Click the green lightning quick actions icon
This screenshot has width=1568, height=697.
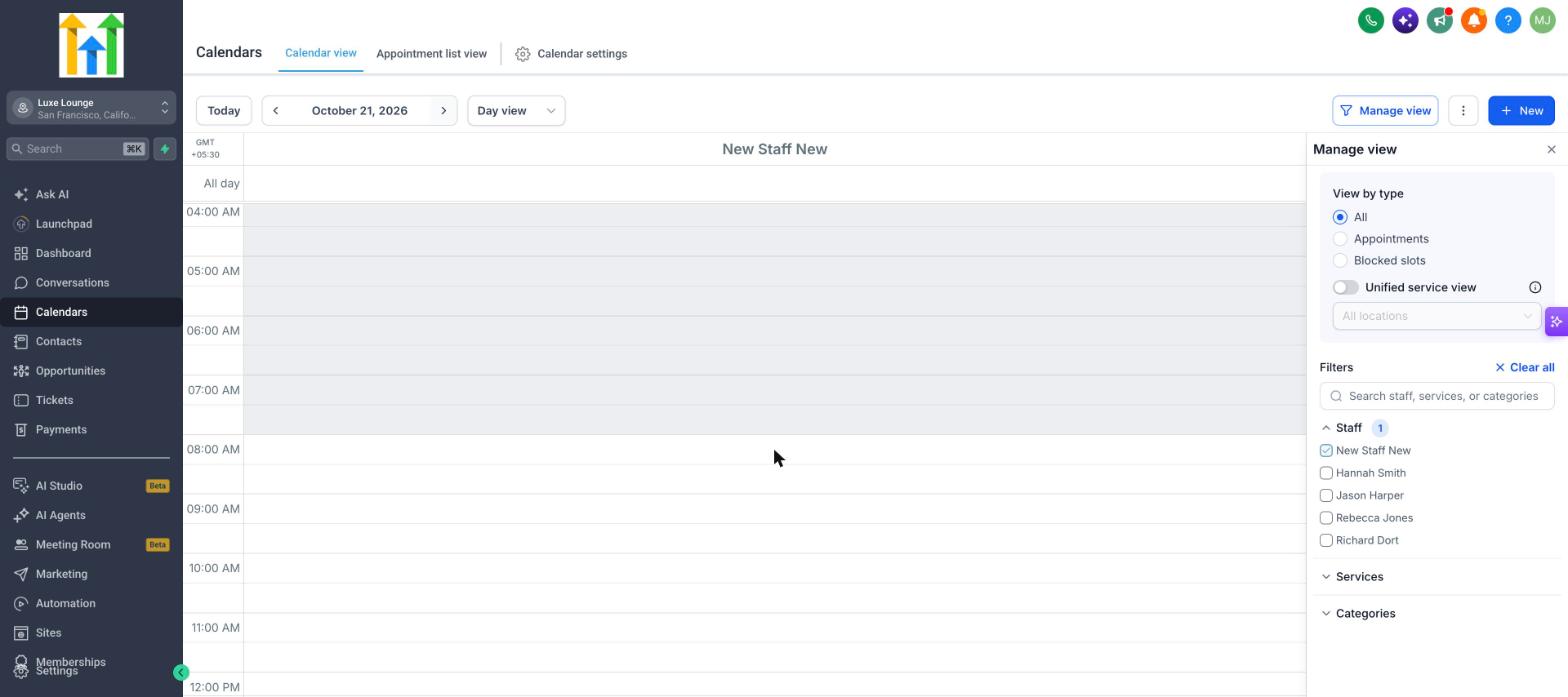pos(165,149)
